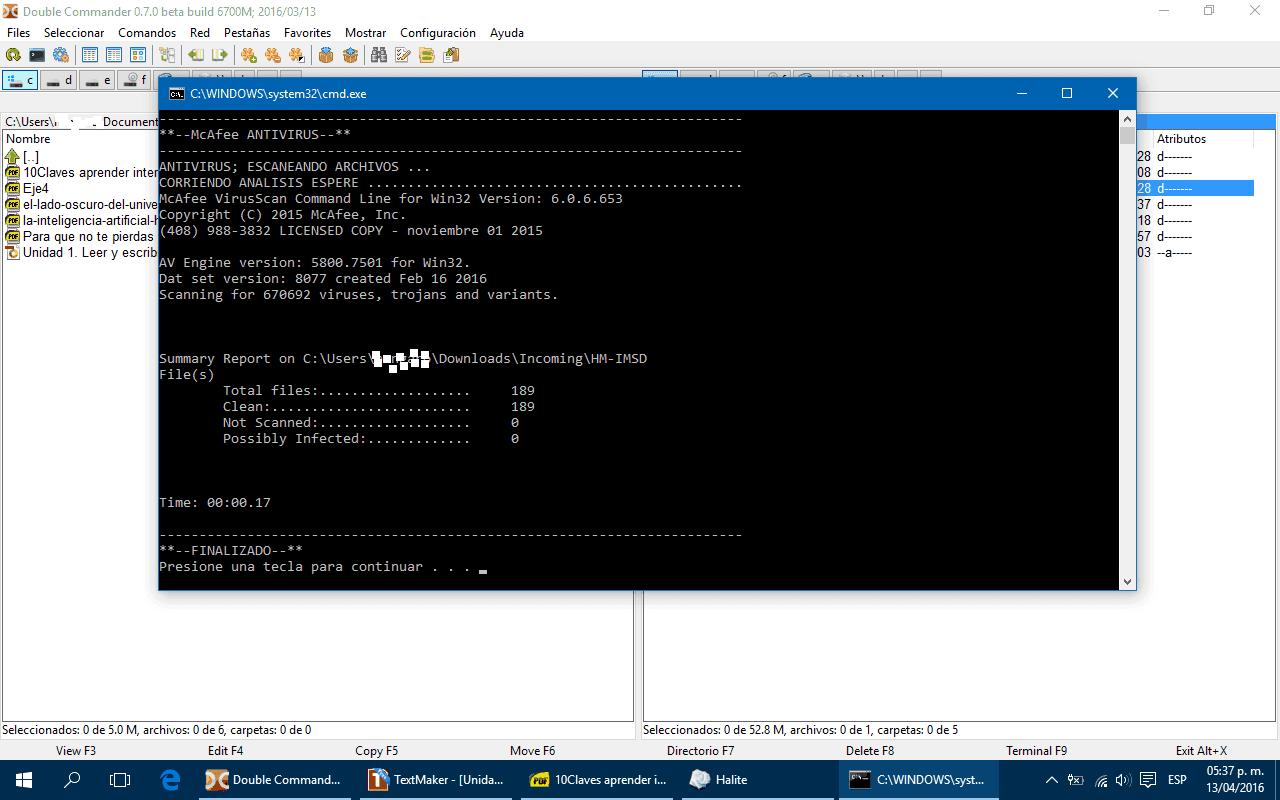Click the Copy F5 button
The height and width of the screenshot is (800, 1280).
pyautogui.click(x=377, y=750)
